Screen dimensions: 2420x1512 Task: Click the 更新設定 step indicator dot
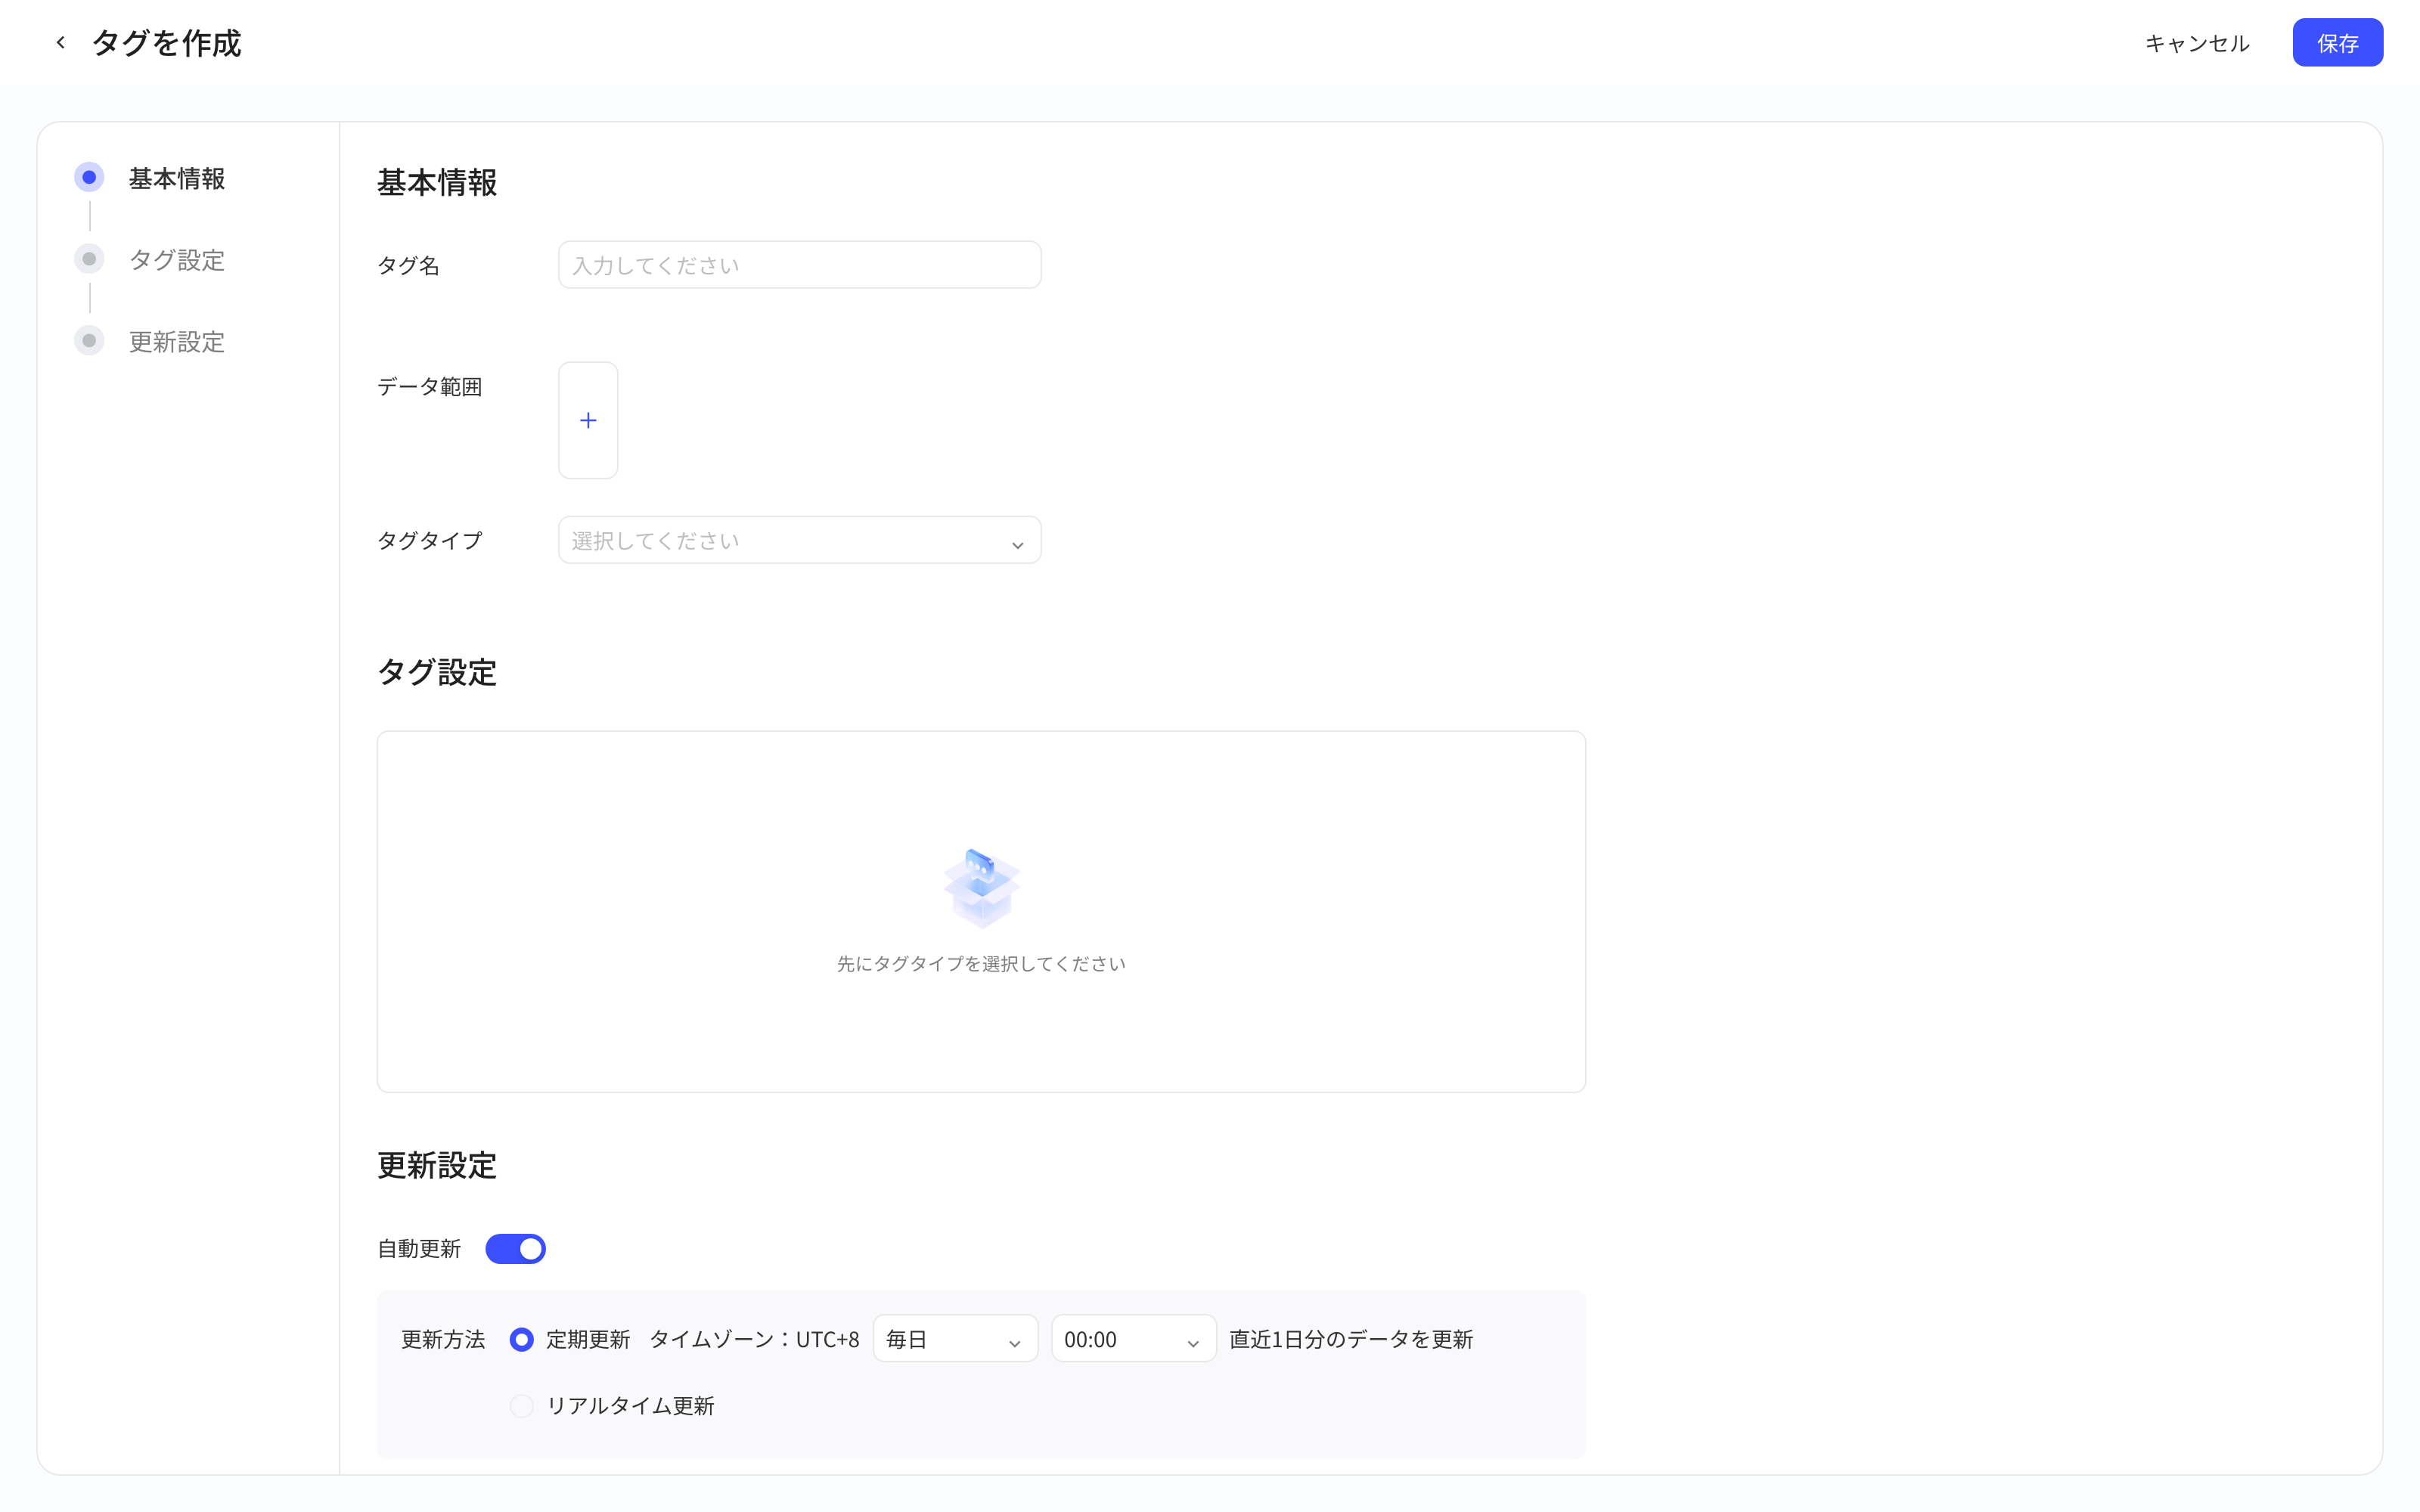click(x=89, y=341)
